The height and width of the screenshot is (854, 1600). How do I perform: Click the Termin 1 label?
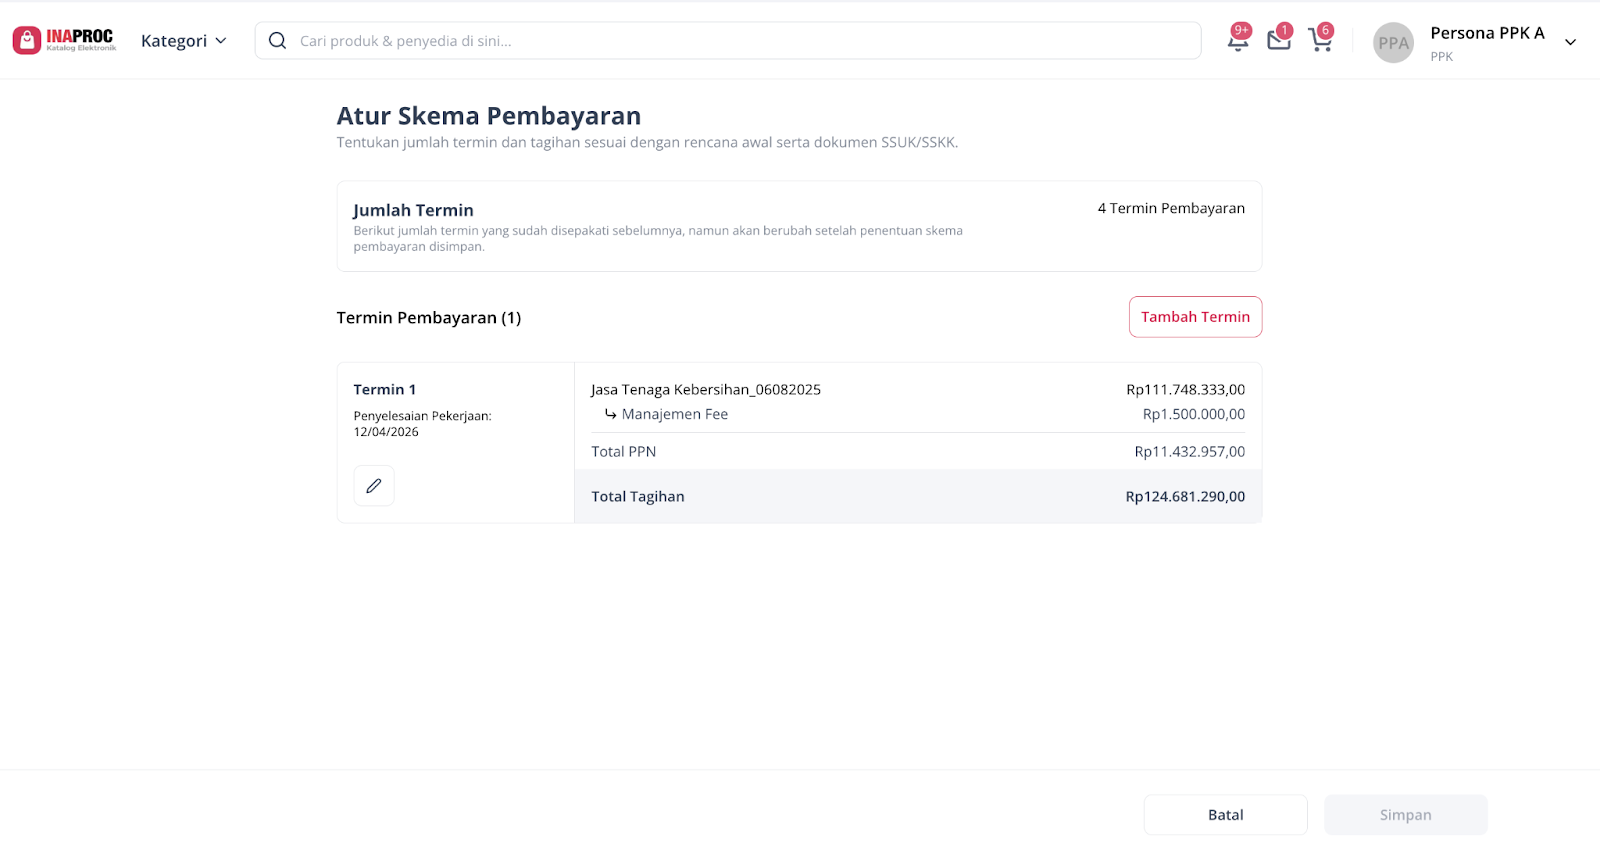coord(385,390)
